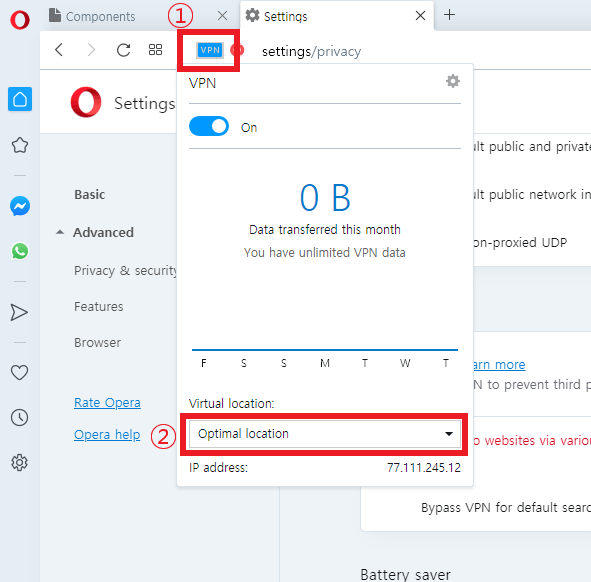Turn off the VPN toggle

(x=209, y=126)
